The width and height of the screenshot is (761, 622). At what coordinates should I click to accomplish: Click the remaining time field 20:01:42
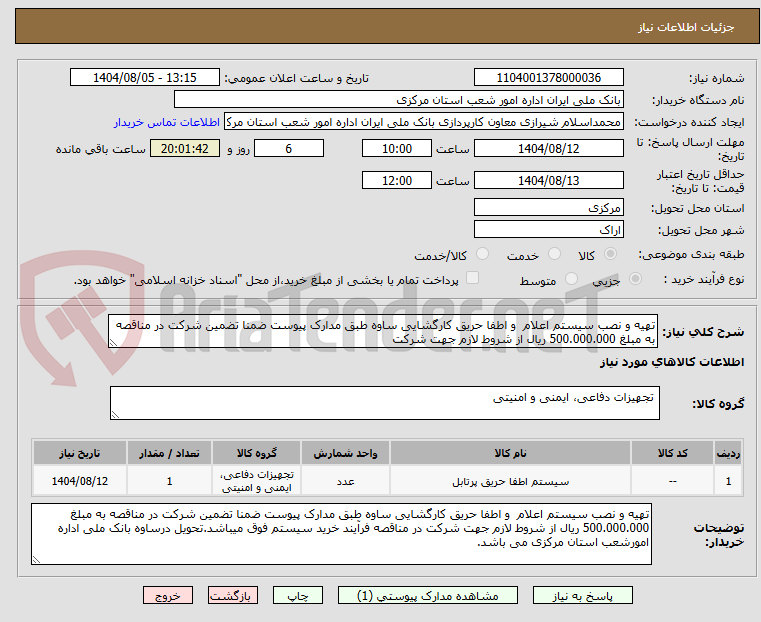[x=185, y=148]
